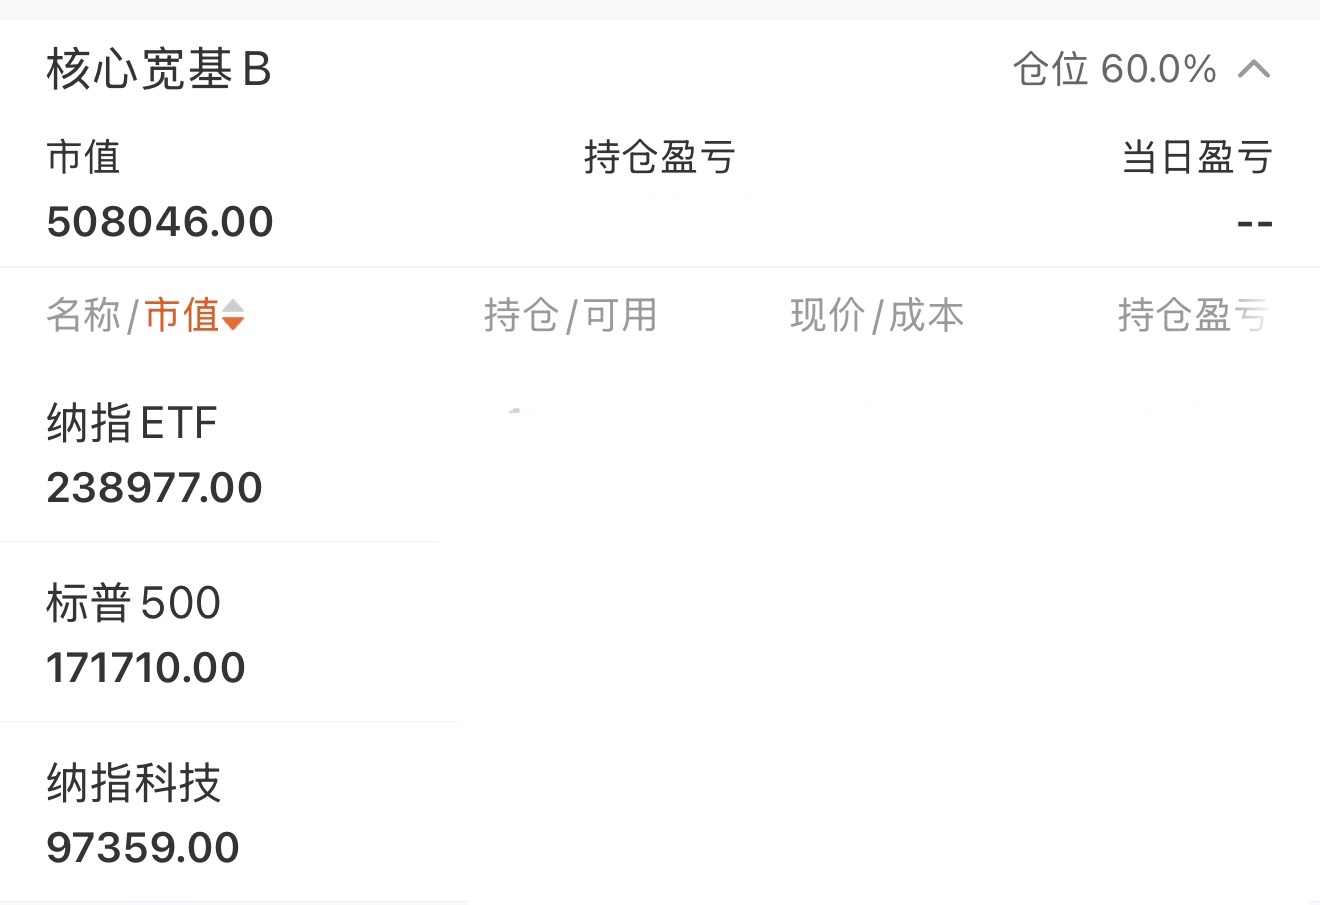Tap the 仓位 60.0% position label
The height and width of the screenshot is (905, 1320).
click(x=1114, y=69)
